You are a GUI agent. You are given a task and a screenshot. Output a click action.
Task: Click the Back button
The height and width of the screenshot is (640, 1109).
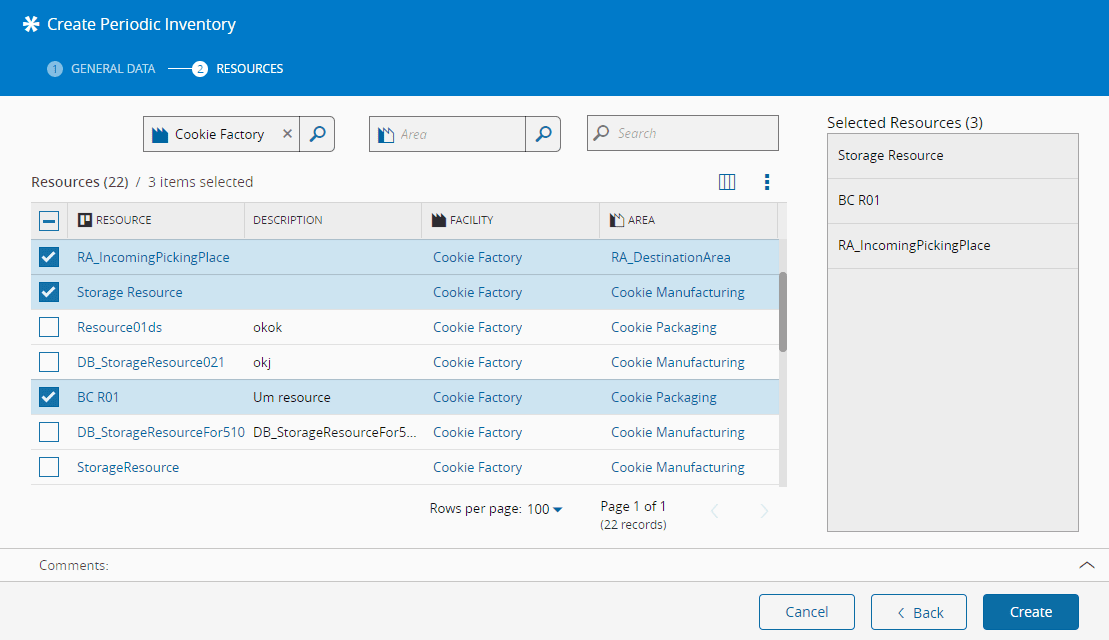tap(919, 612)
